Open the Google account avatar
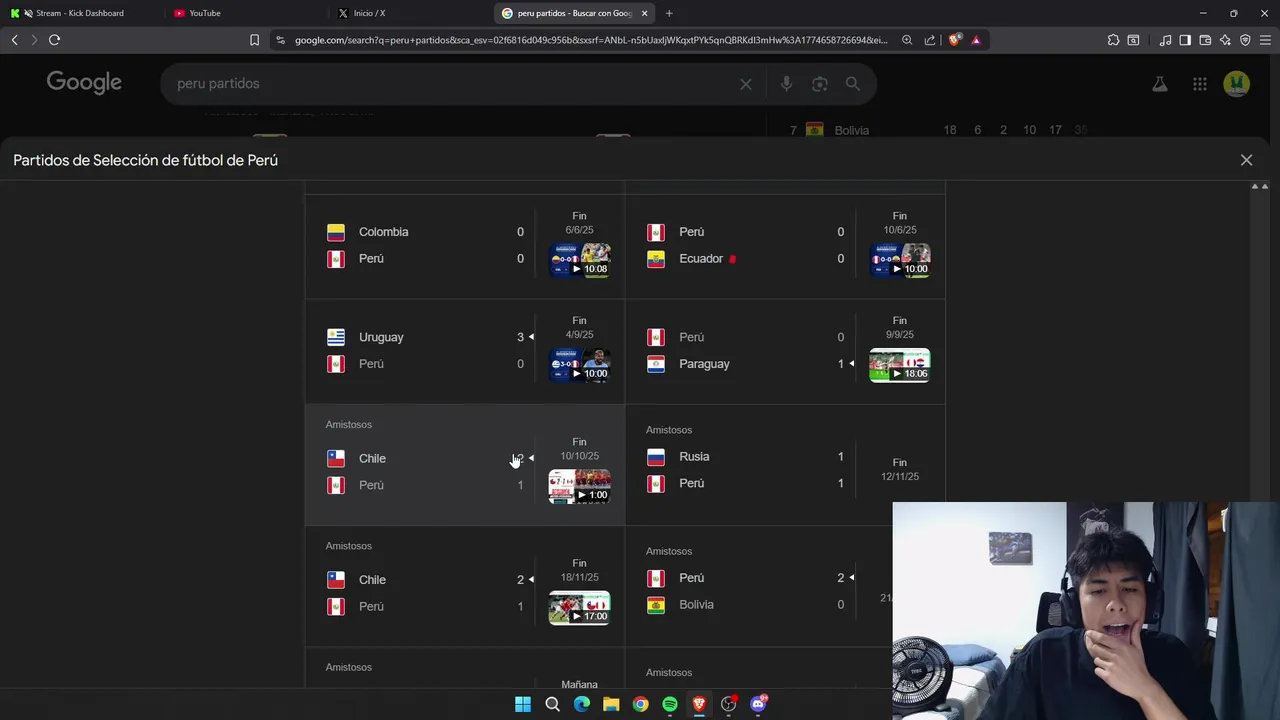1280x720 pixels. tap(1237, 83)
